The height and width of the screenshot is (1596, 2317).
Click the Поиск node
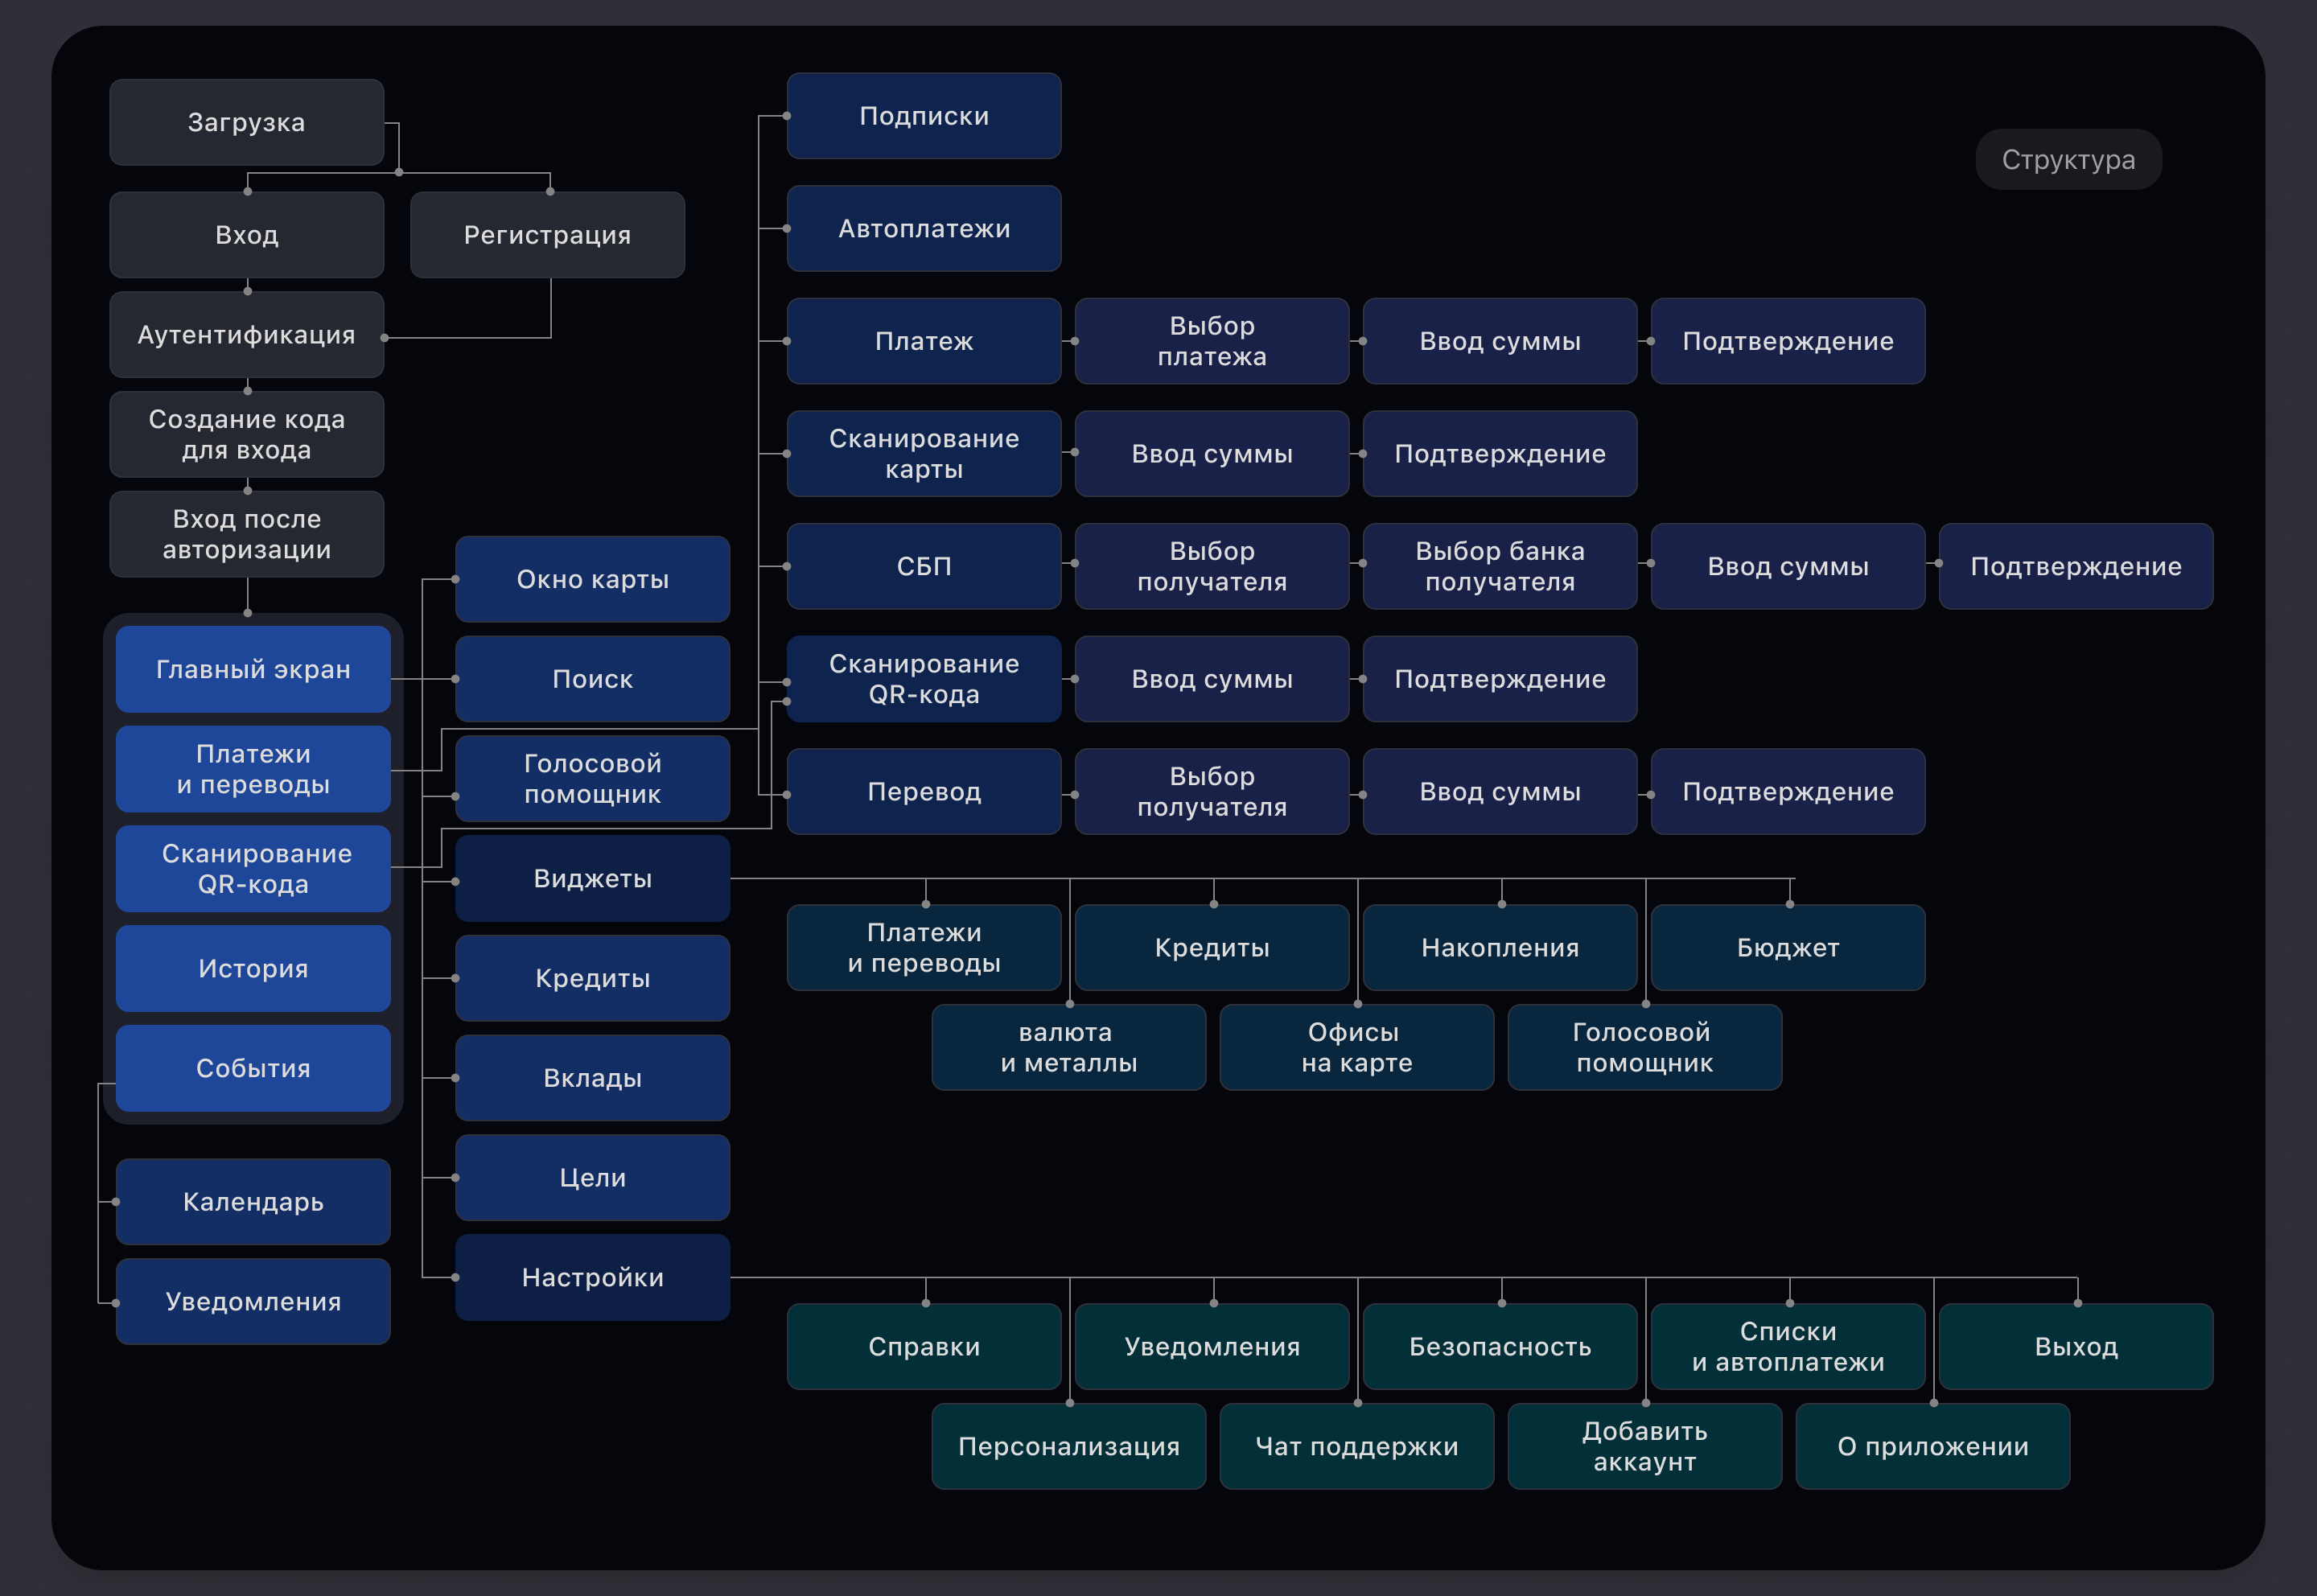pos(592,679)
